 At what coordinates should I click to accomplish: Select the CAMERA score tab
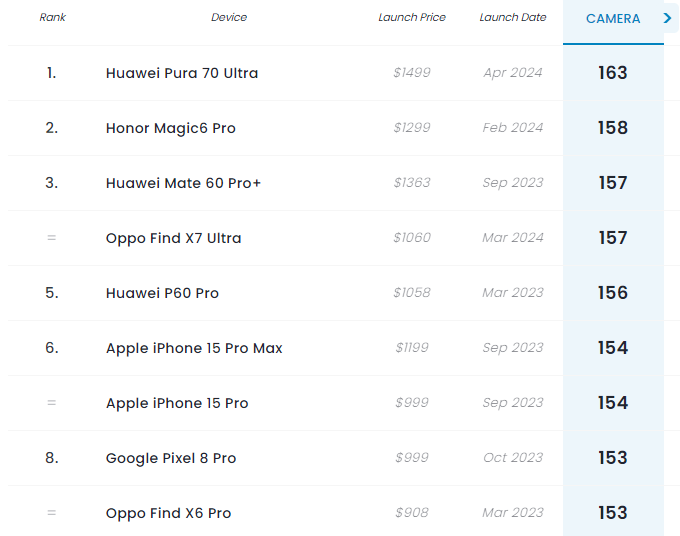coord(613,19)
